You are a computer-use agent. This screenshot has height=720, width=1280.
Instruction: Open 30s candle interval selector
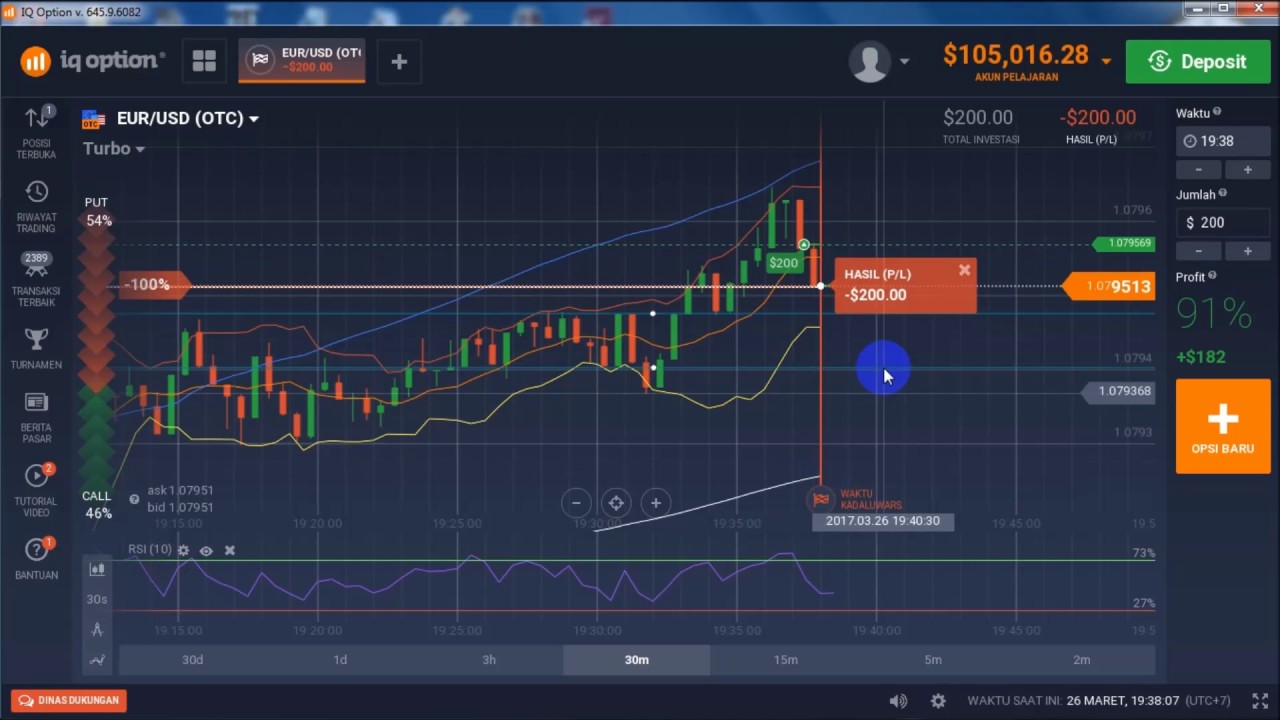pyautogui.click(x=97, y=599)
